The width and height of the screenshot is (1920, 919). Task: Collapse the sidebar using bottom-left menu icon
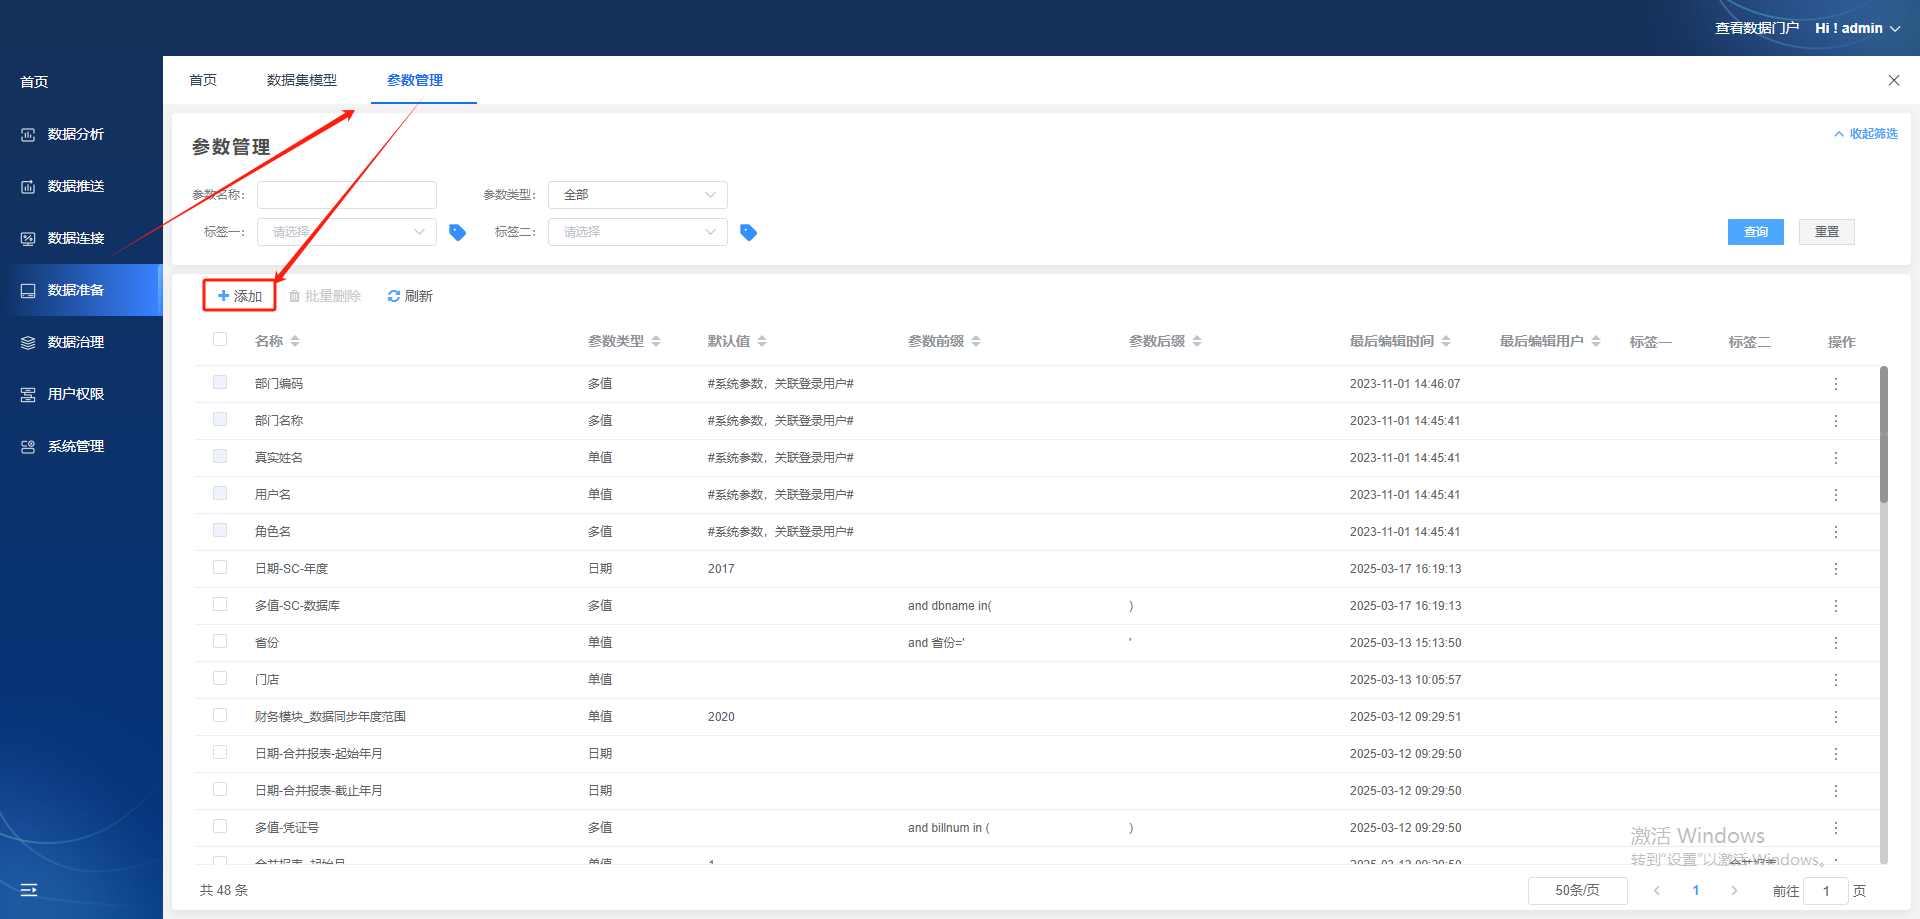coord(29,889)
